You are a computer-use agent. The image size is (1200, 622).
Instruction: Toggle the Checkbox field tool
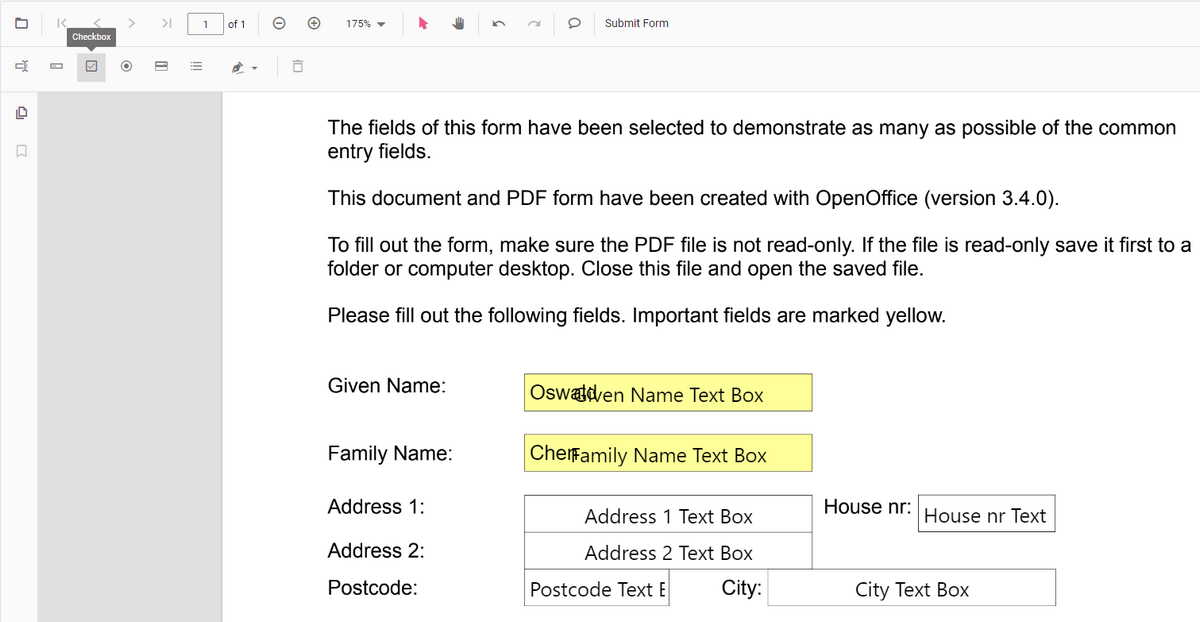click(x=90, y=66)
